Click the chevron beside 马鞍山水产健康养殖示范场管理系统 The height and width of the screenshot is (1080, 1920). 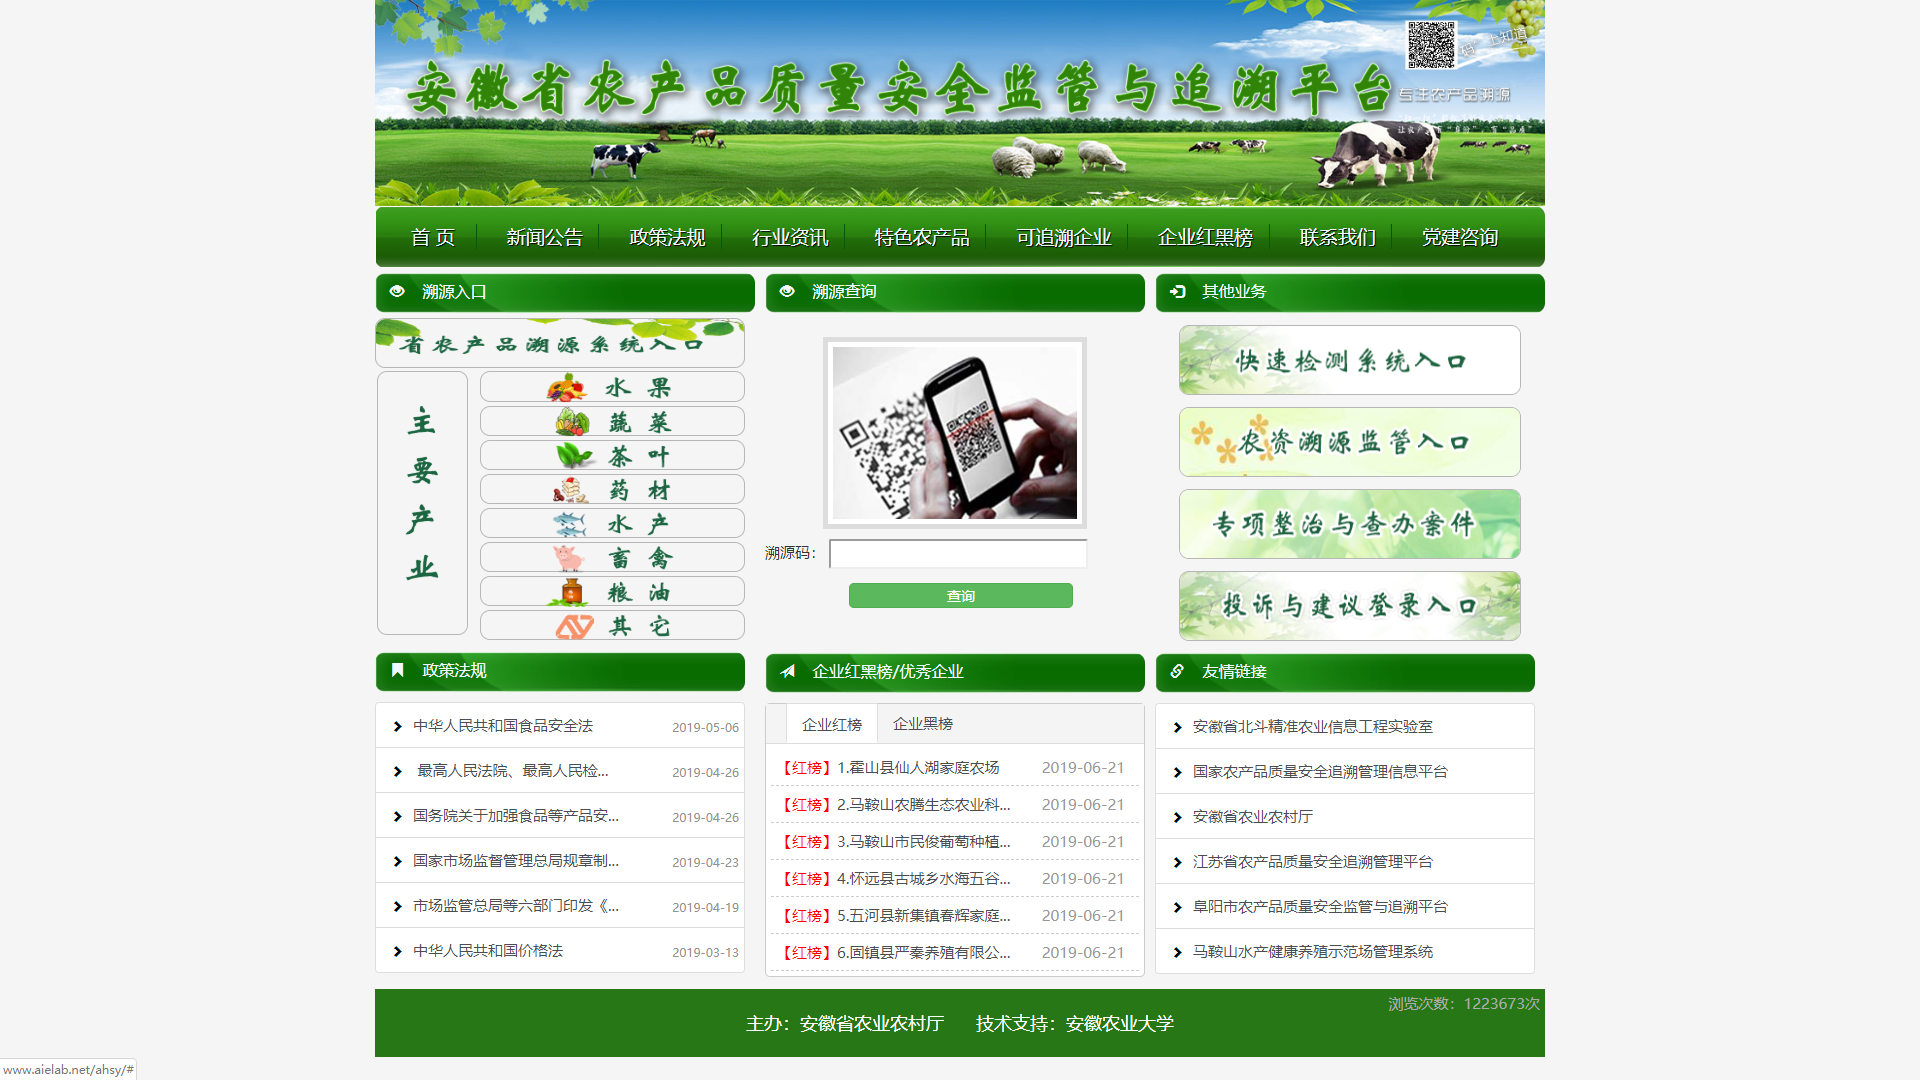1177,953
